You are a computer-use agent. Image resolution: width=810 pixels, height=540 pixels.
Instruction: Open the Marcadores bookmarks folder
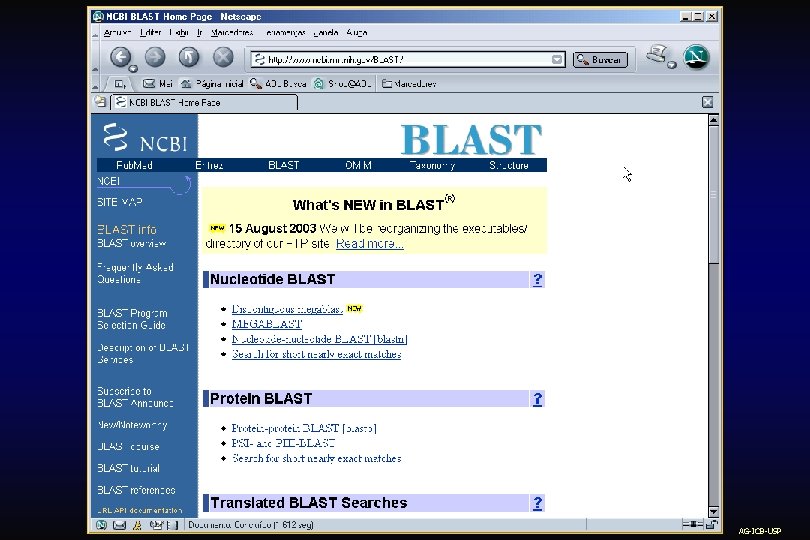click(x=409, y=84)
